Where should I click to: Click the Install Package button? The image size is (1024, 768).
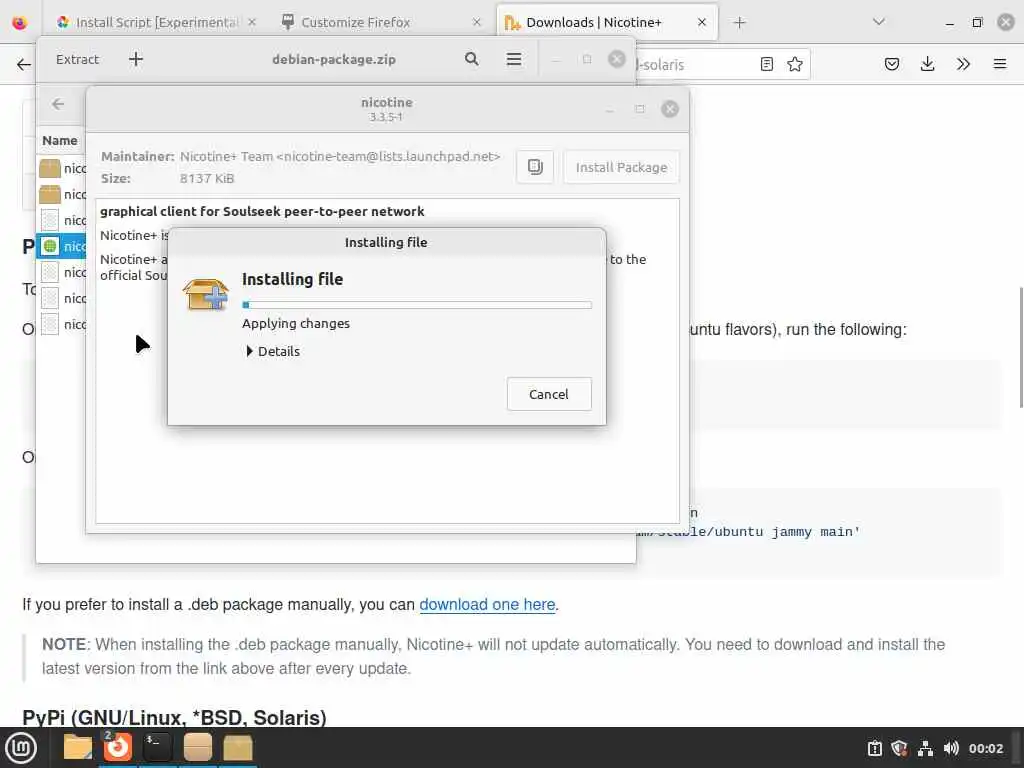[621, 167]
